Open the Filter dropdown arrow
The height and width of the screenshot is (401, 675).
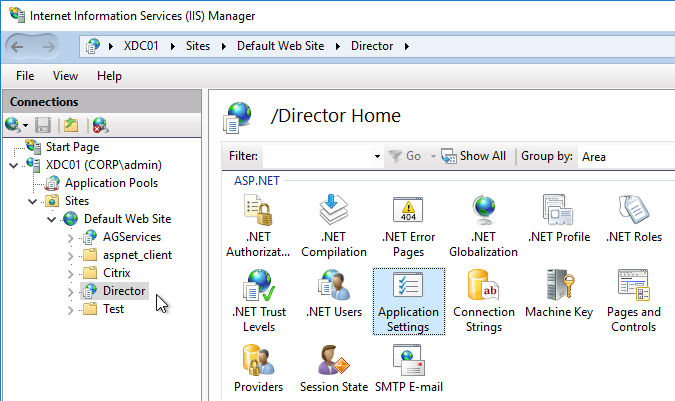click(x=377, y=156)
